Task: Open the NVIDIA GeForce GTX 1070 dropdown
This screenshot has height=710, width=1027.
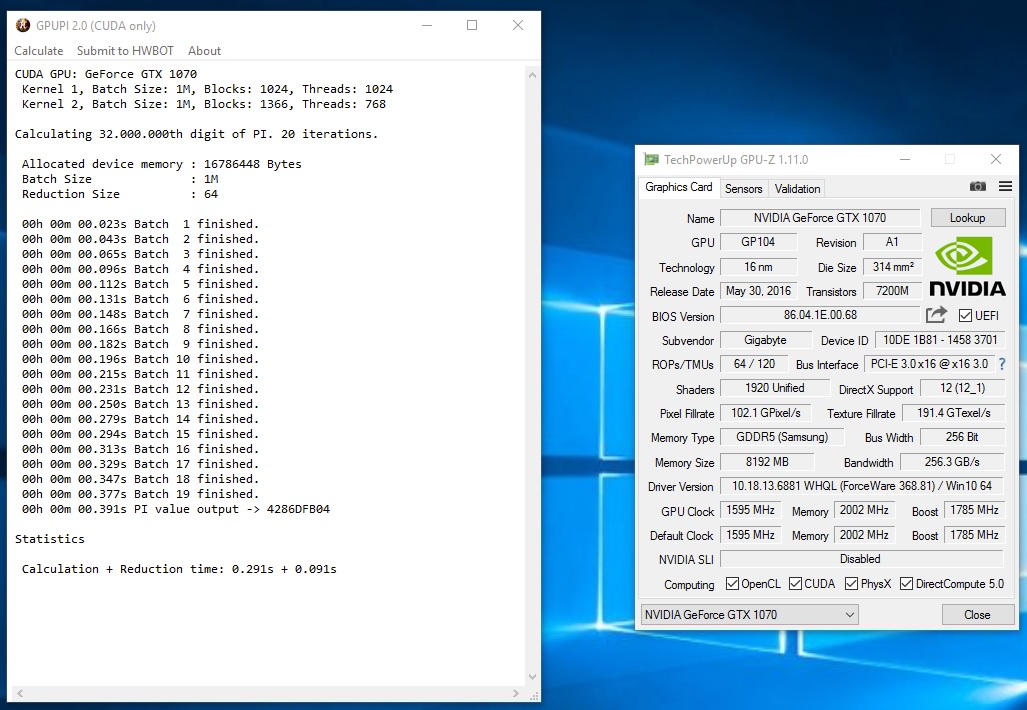Action: (749, 614)
